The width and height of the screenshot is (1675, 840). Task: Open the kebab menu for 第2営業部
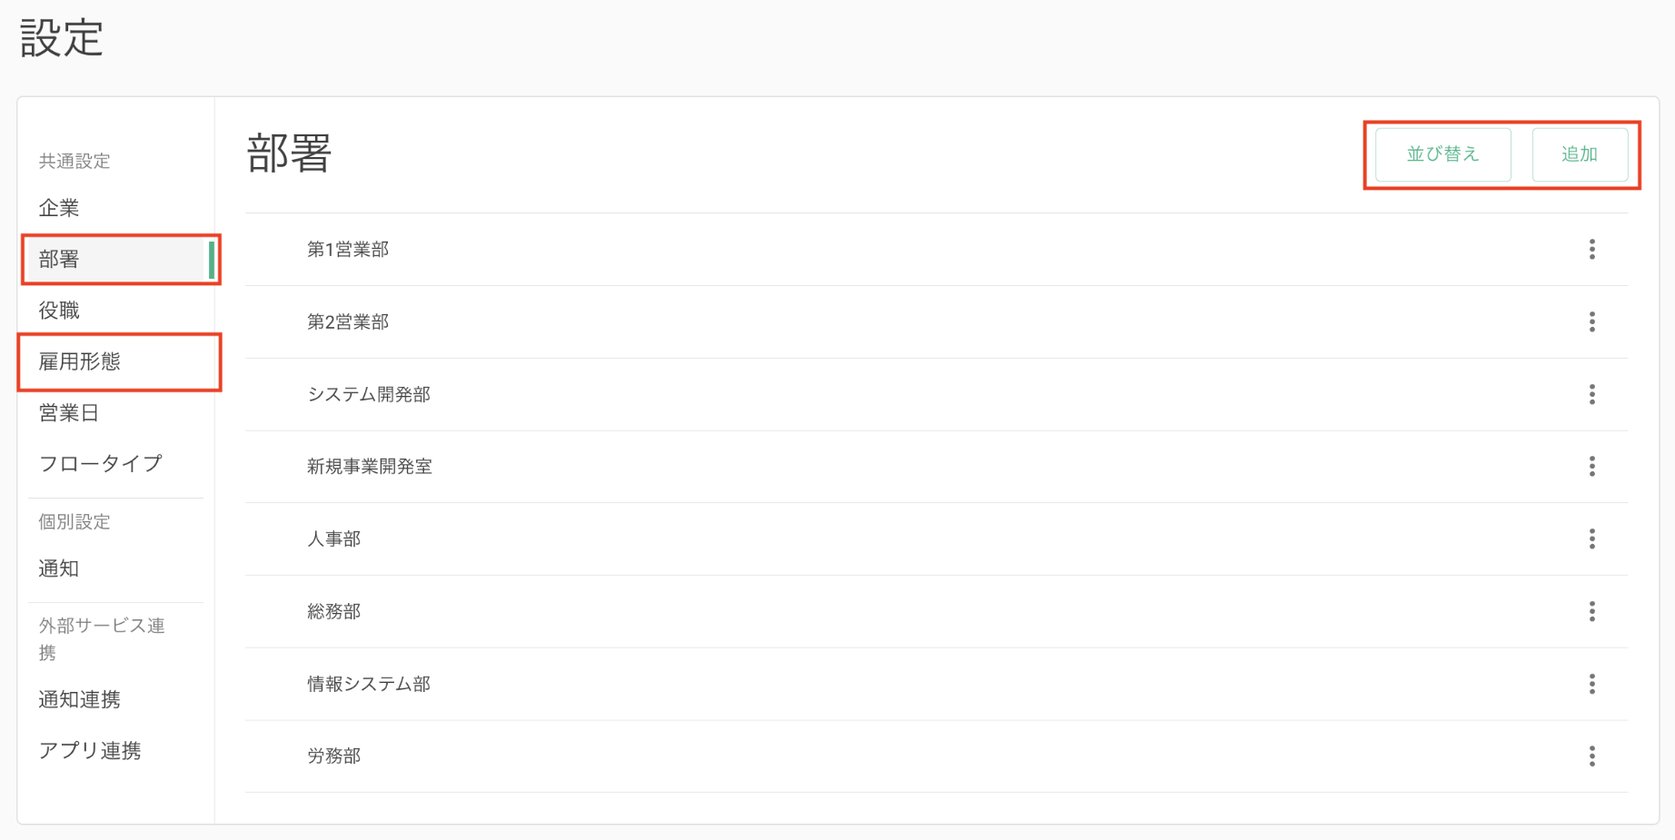[1592, 322]
